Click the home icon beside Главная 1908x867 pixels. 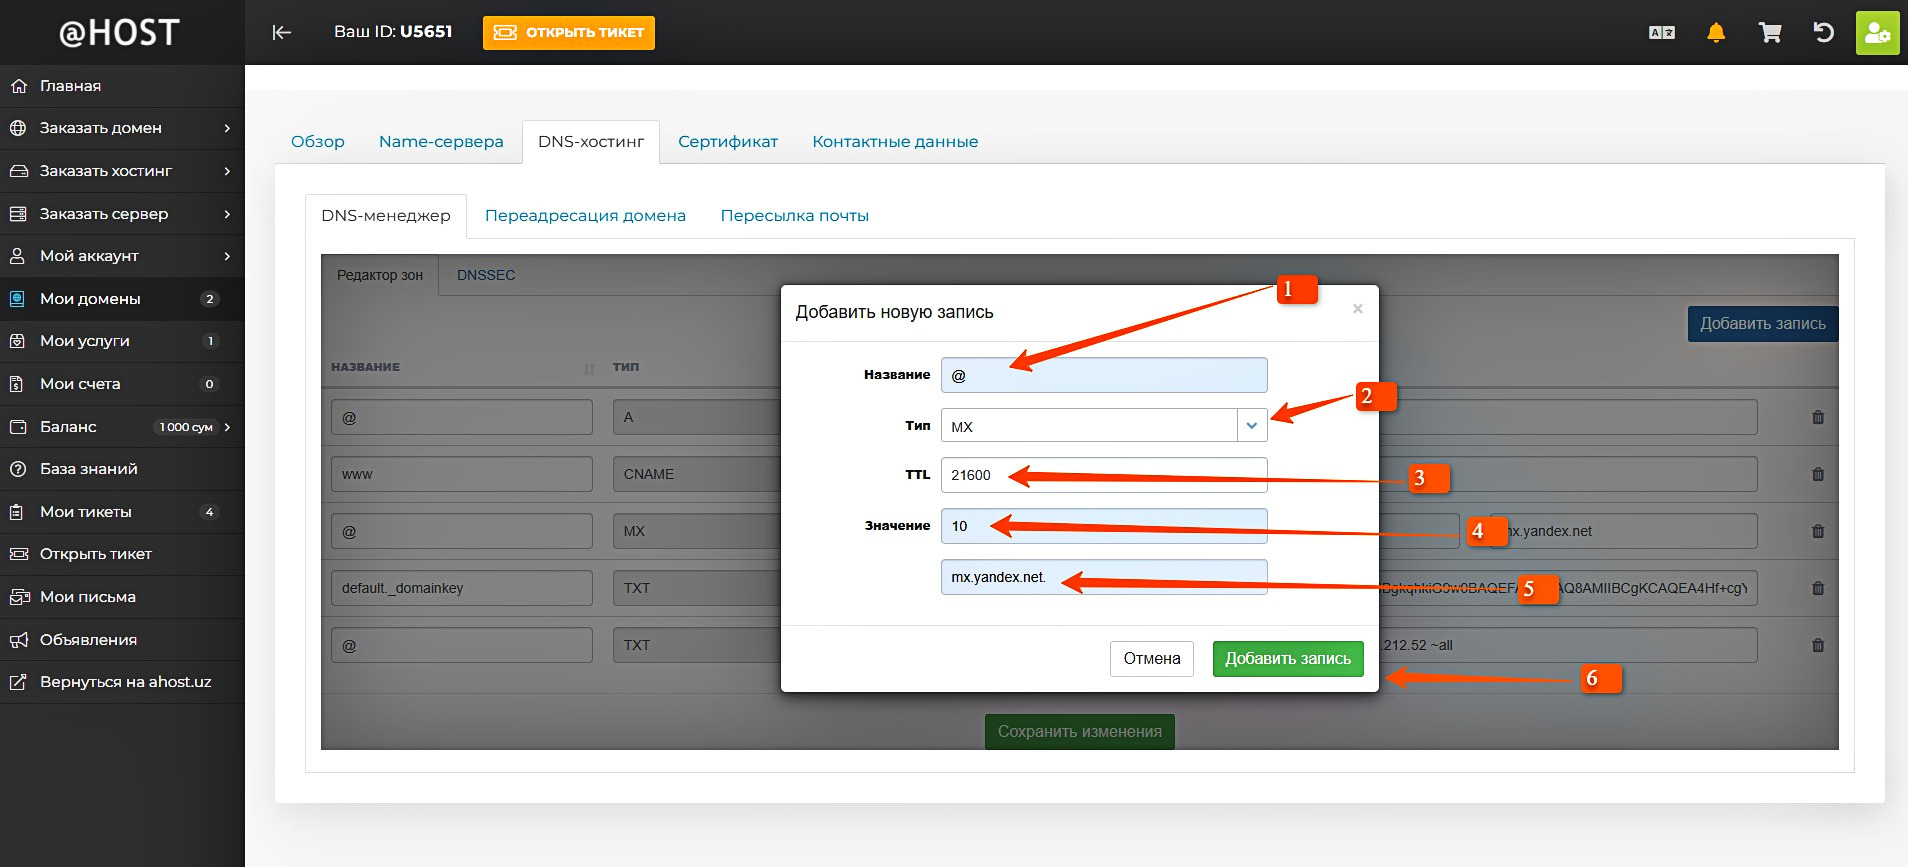(18, 86)
